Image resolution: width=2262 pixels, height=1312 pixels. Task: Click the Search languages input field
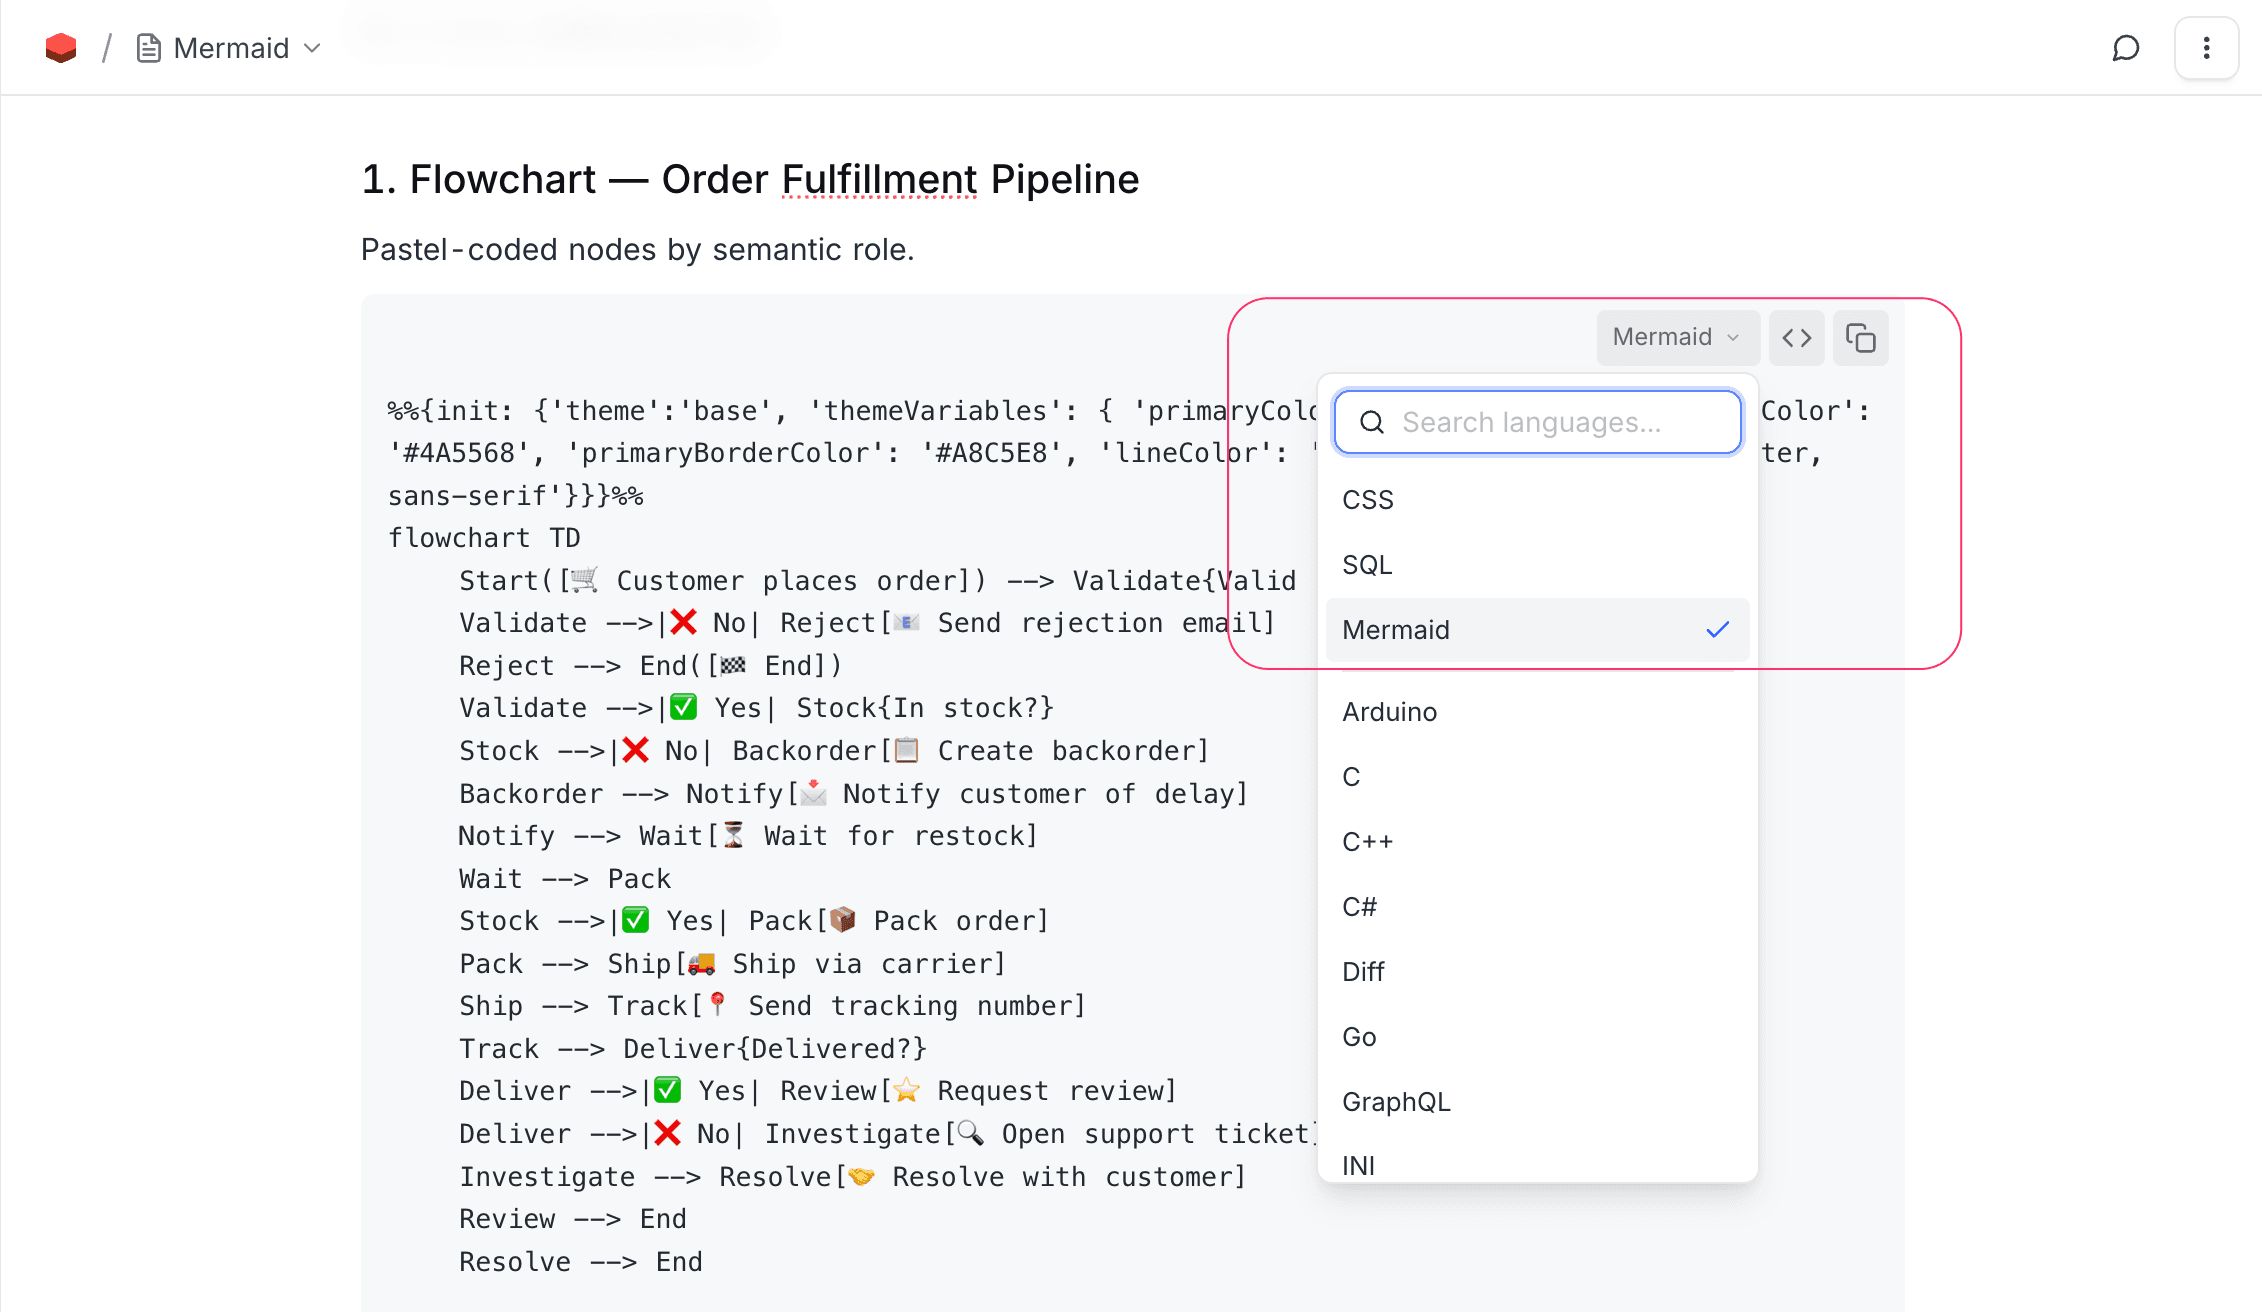point(1538,422)
